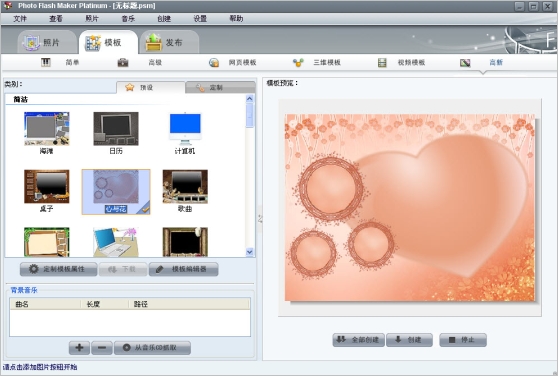
Task: Open the 模板编辑器 template editor button
Action: coord(184,269)
